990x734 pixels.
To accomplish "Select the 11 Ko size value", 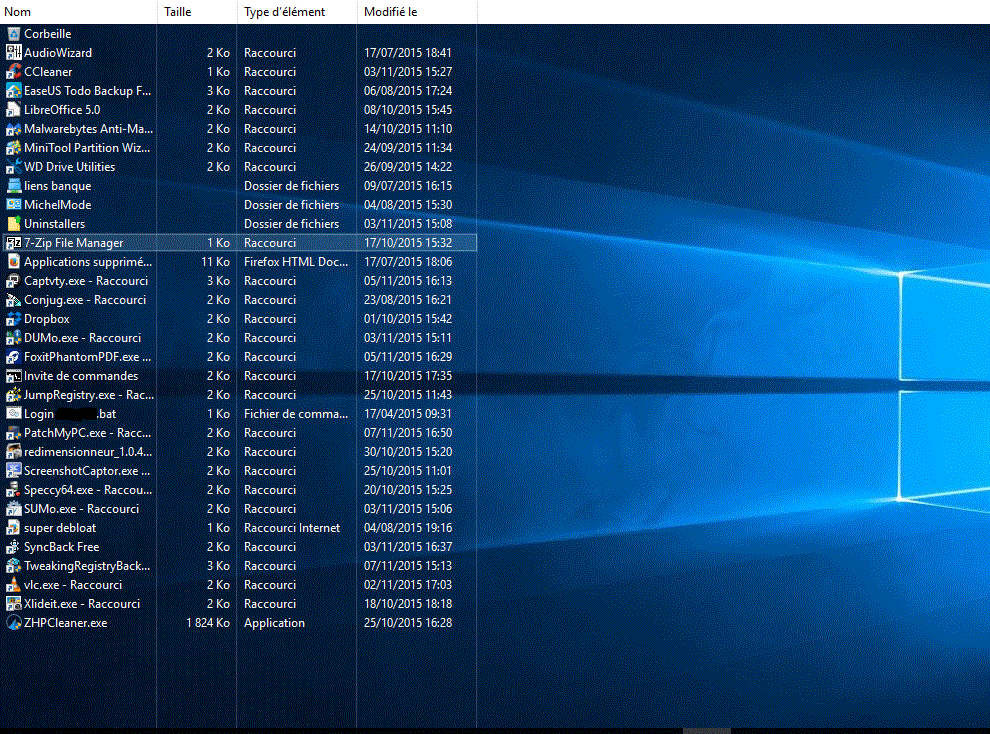I will tap(215, 262).
